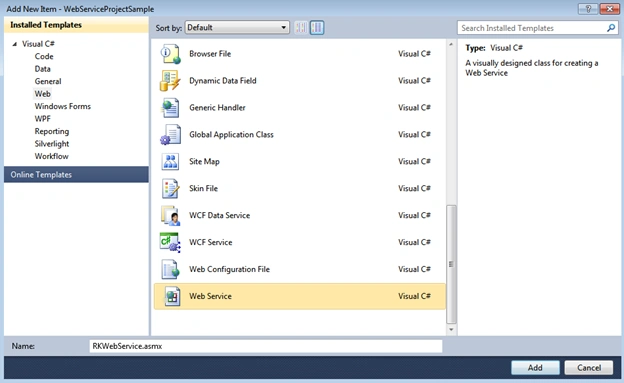
Task: Select the Skin File template icon
Action: (170, 189)
